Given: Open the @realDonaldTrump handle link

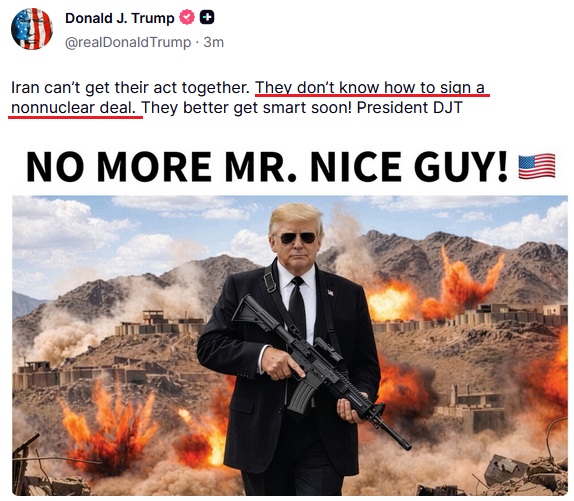Looking at the screenshot, I should coord(128,42).
